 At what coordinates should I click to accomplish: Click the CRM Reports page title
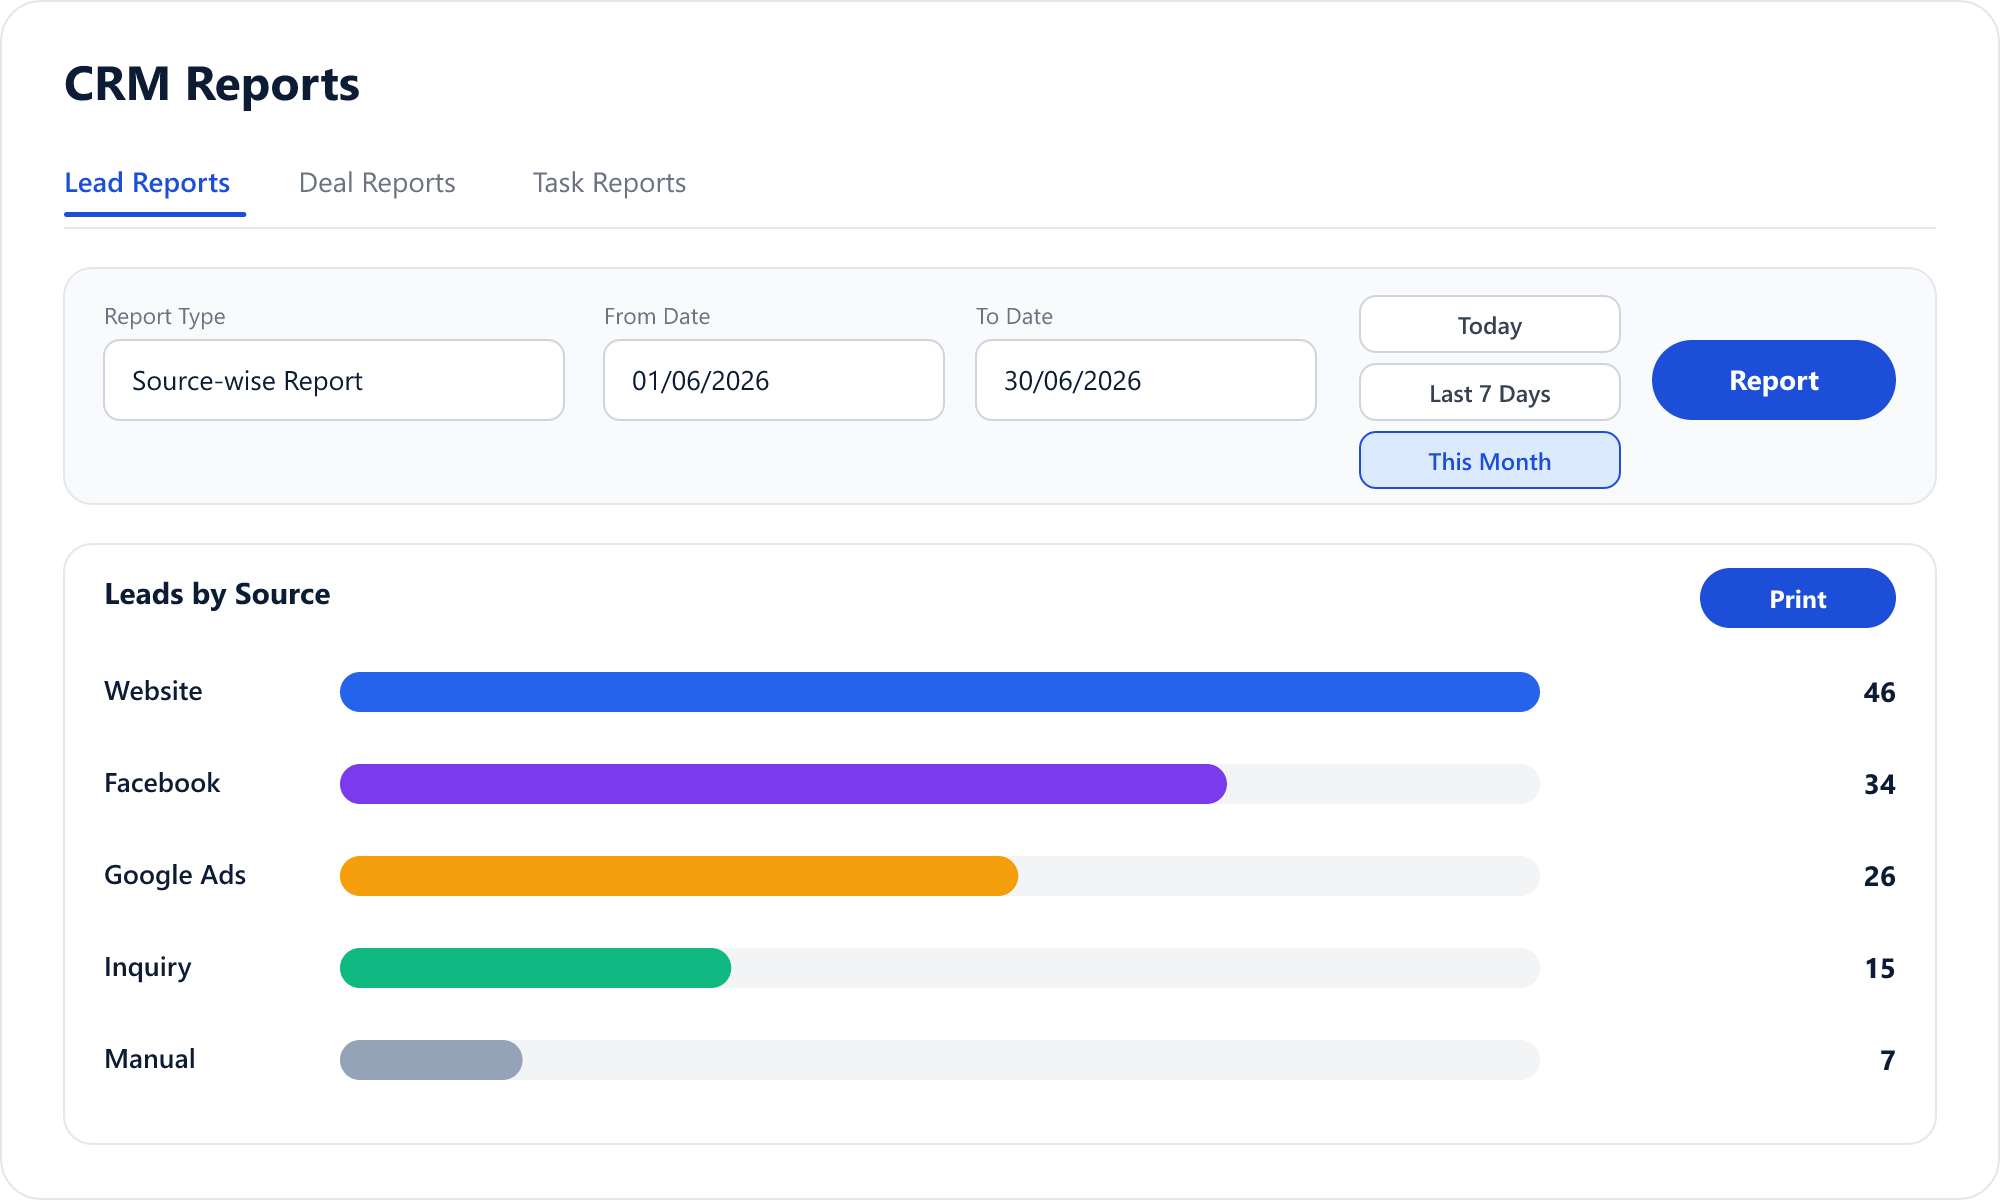[212, 84]
